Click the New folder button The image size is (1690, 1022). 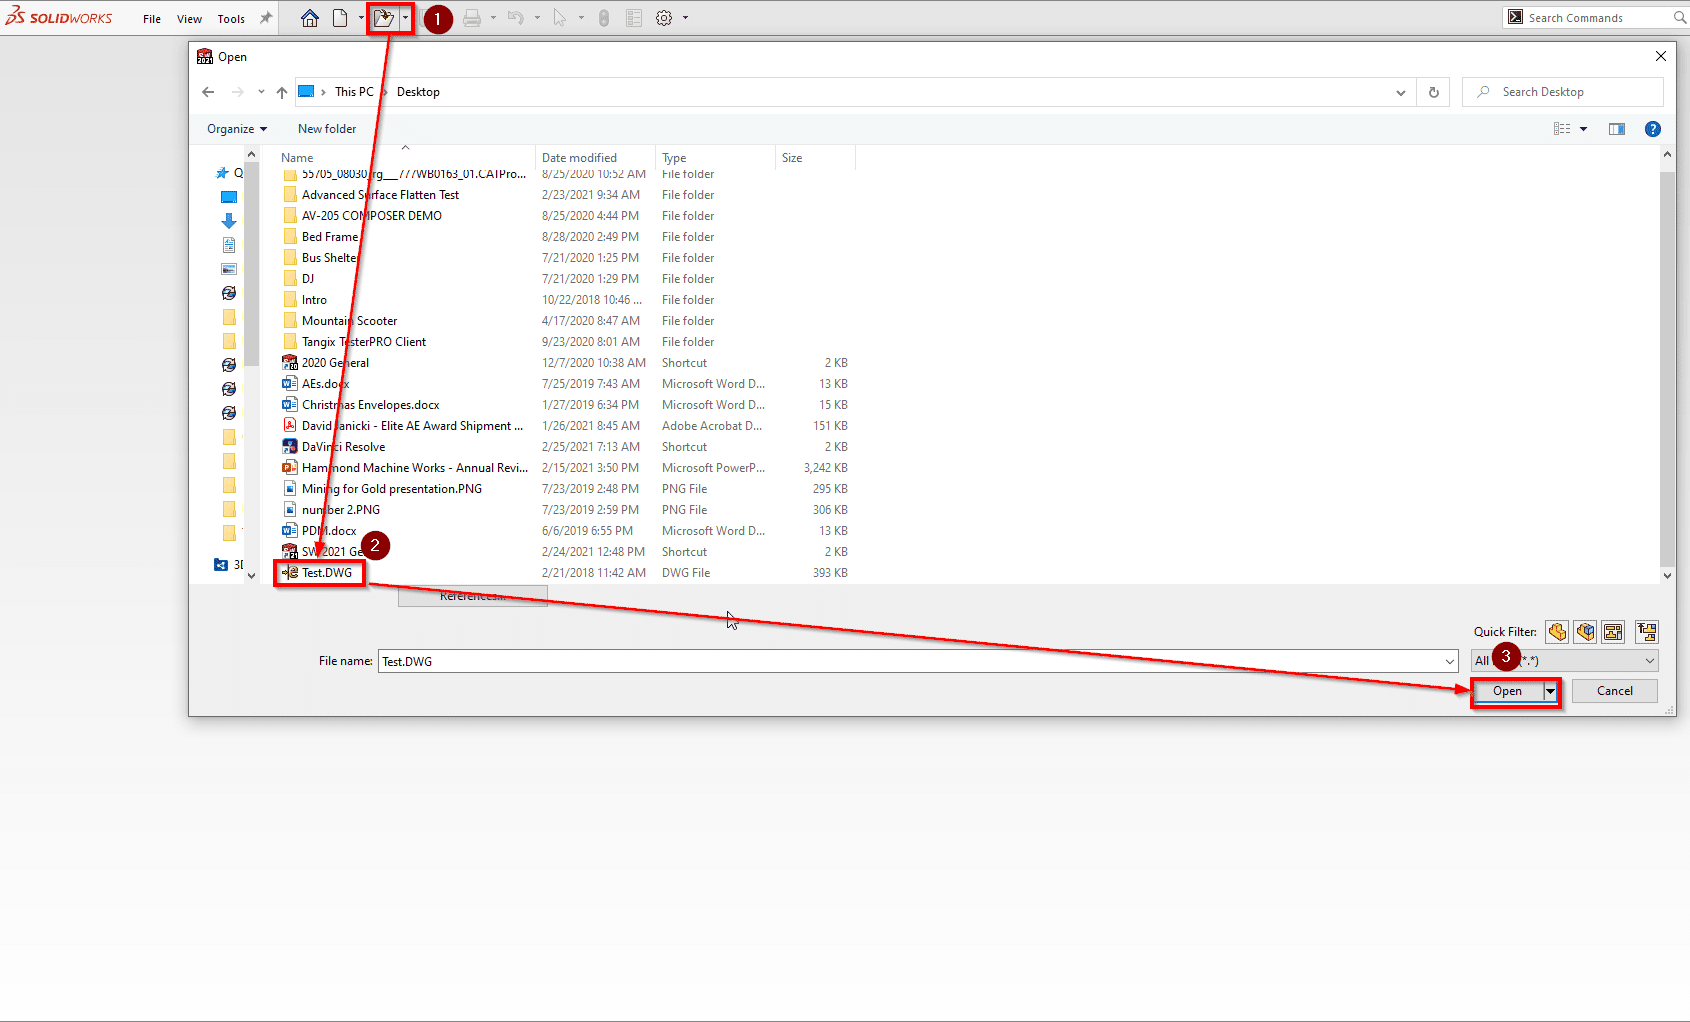click(327, 129)
